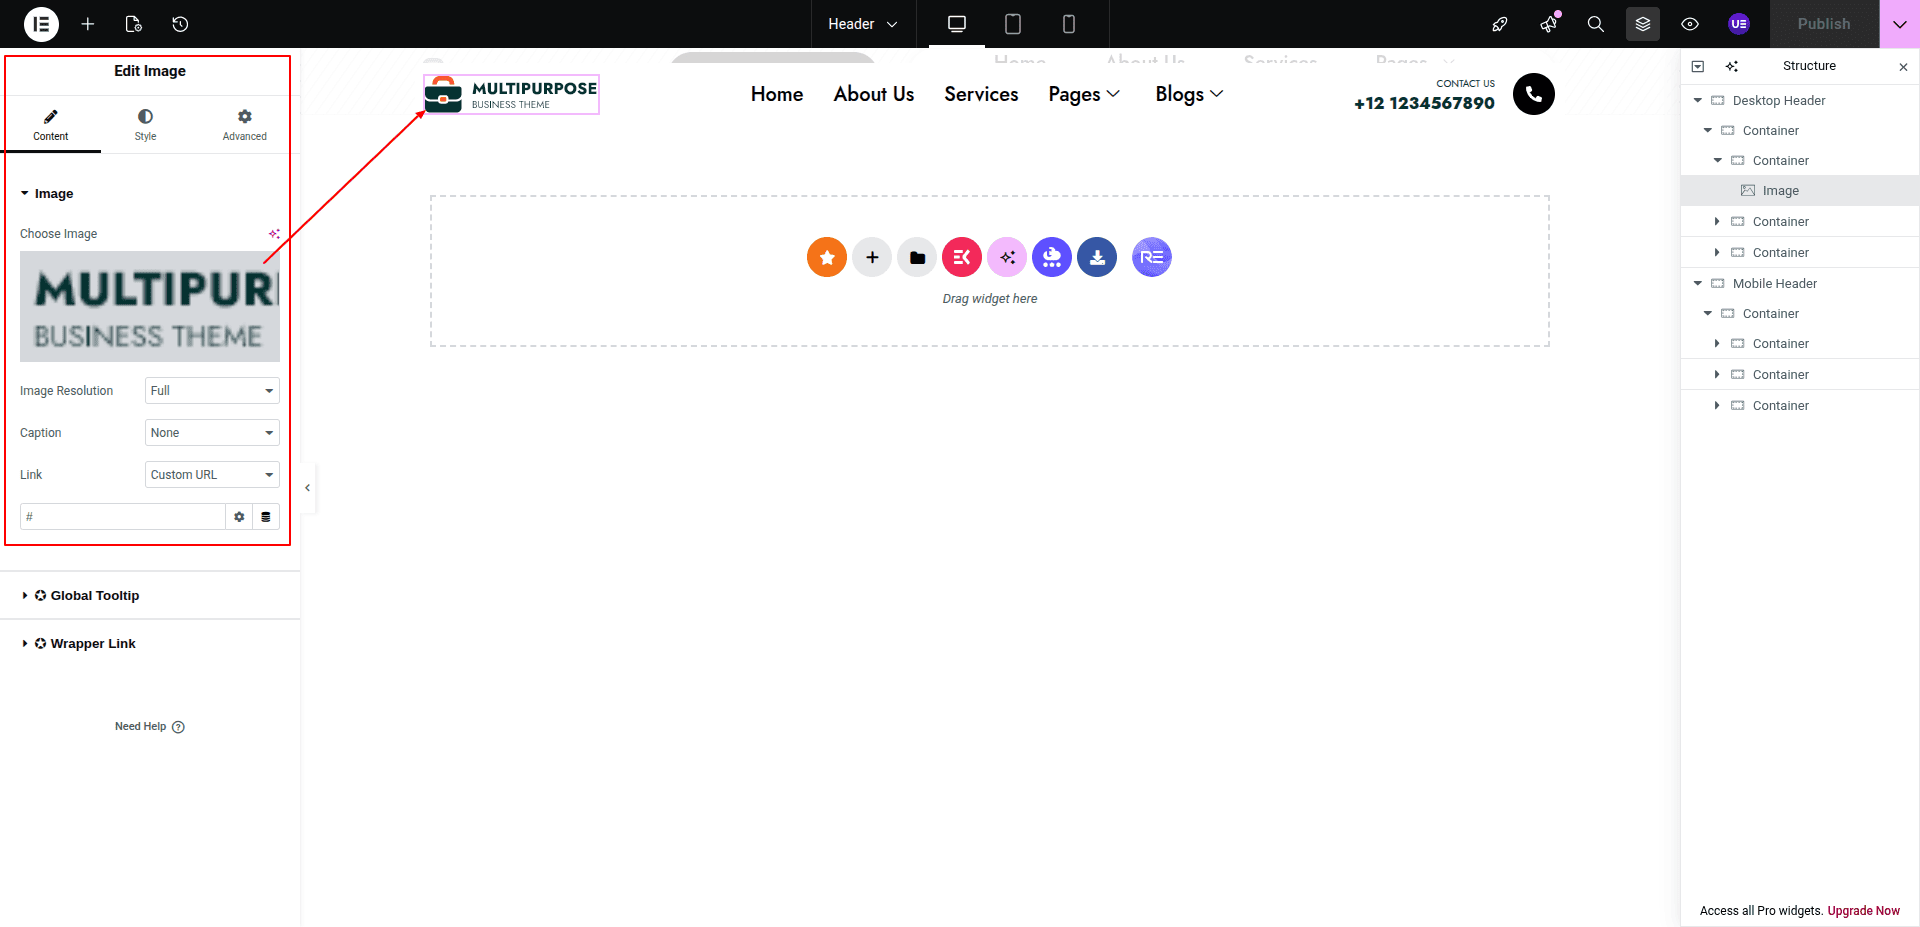The image size is (1920, 927).
Task: Switch to the Style tab
Action: point(146,125)
